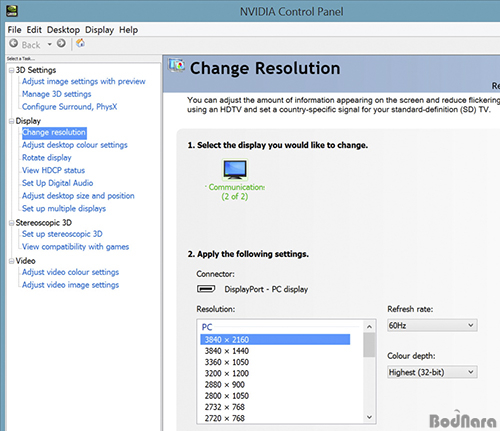
Task: Click the NVIDIA logo icon in title bar
Action: pyautogui.click(x=12, y=11)
